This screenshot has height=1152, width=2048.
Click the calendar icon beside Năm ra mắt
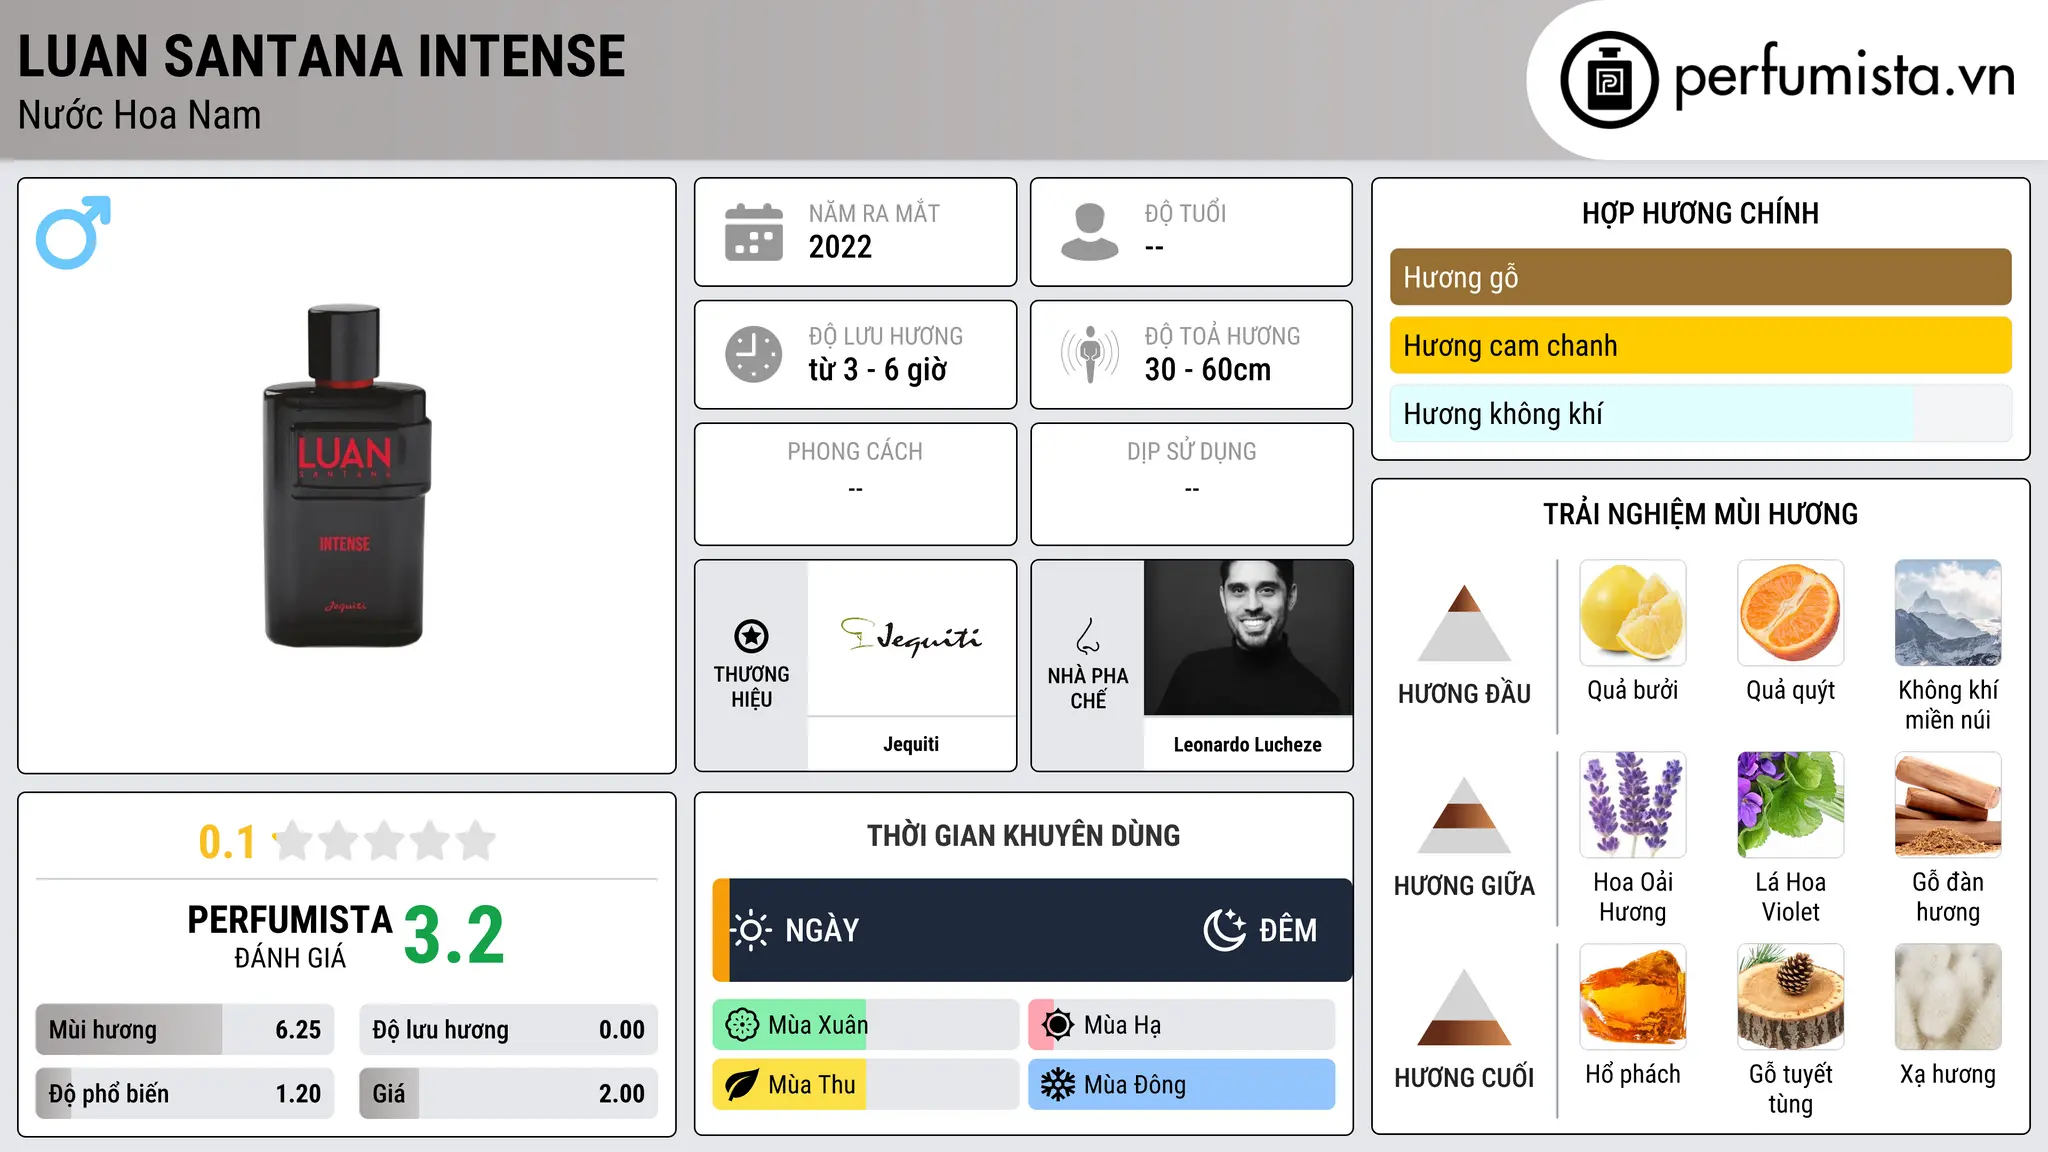click(754, 232)
